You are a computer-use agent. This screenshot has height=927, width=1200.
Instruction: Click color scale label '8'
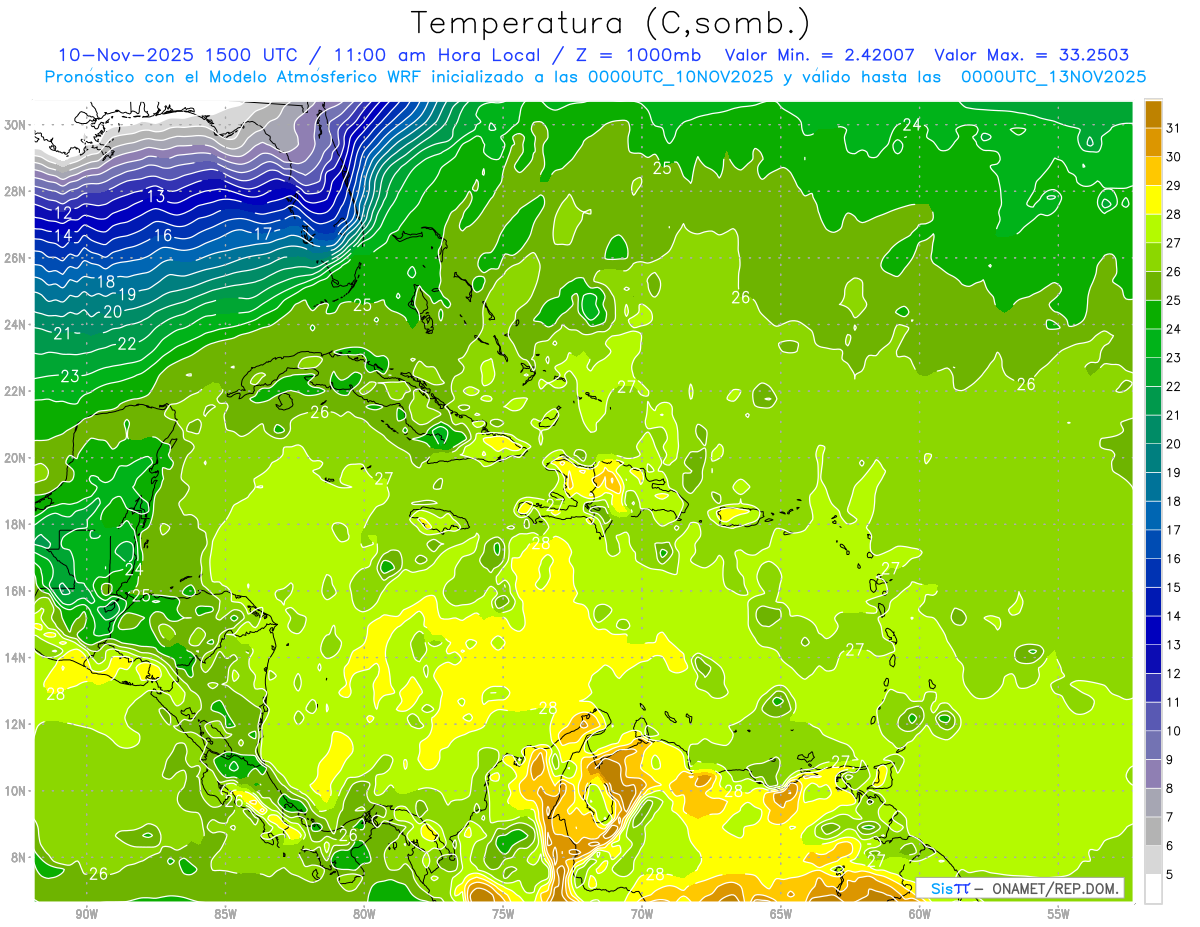click(1170, 789)
